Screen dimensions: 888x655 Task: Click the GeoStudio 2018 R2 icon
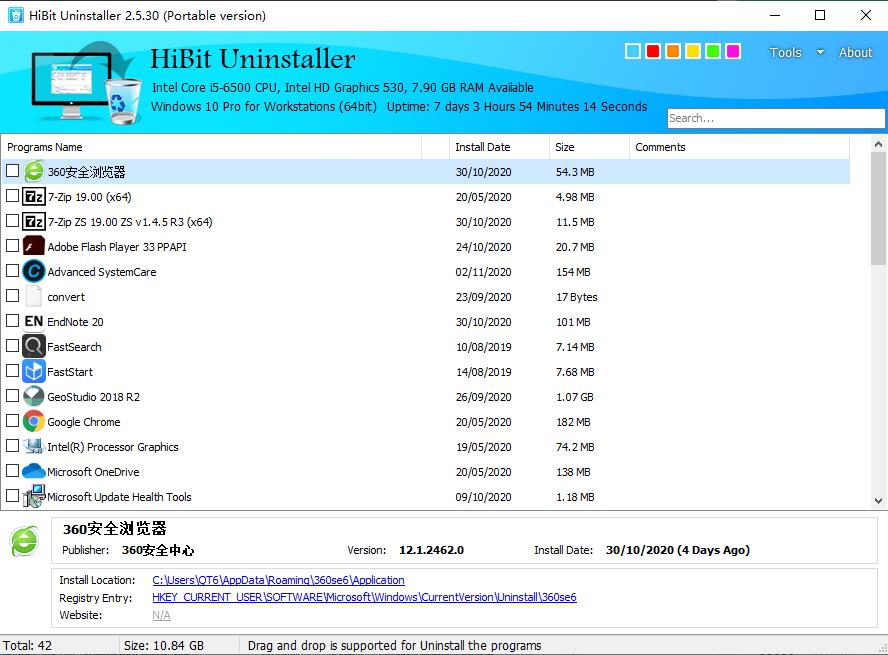[x=34, y=396]
